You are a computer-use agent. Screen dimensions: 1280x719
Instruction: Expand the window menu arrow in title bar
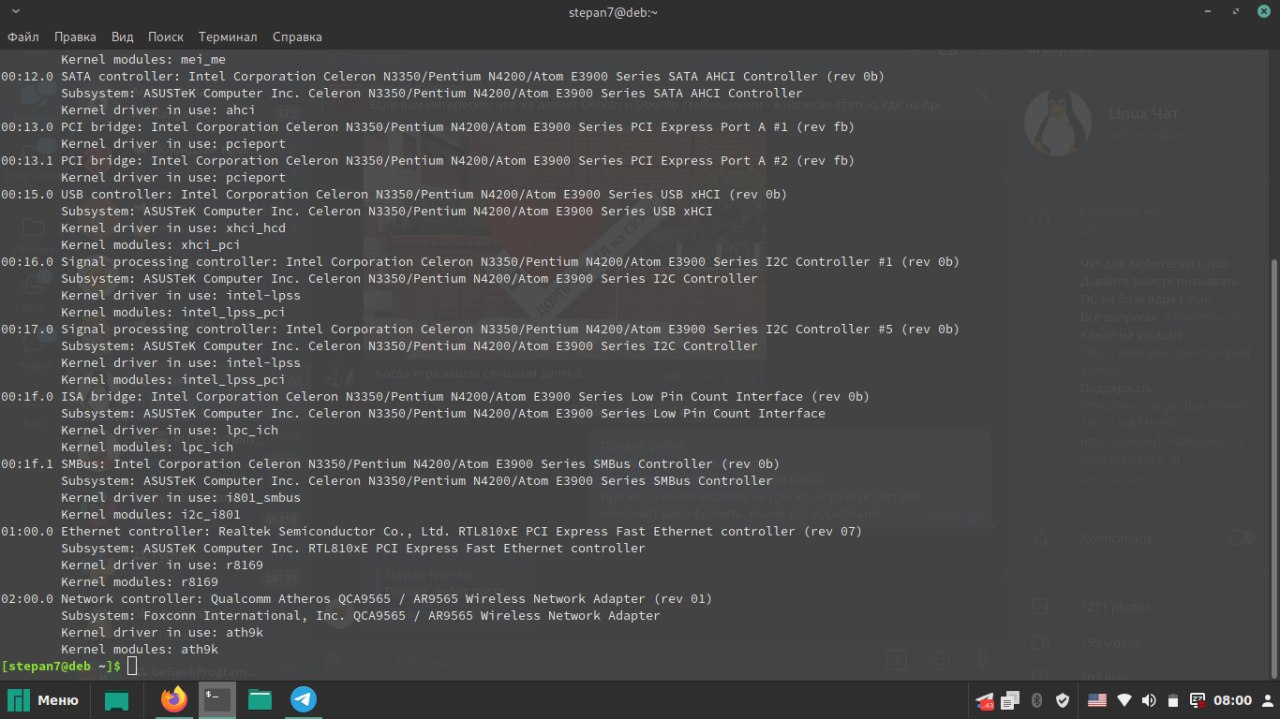(14, 12)
